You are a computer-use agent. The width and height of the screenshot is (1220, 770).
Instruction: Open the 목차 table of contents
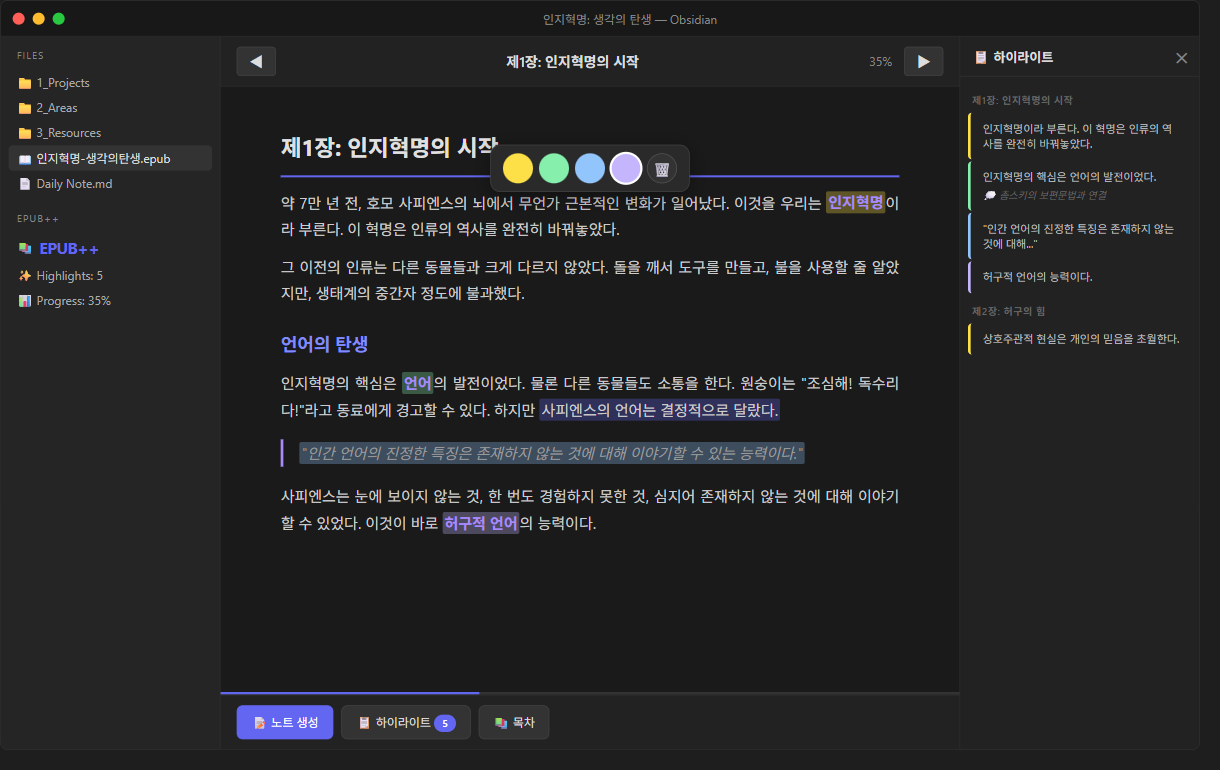(x=514, y=722)
